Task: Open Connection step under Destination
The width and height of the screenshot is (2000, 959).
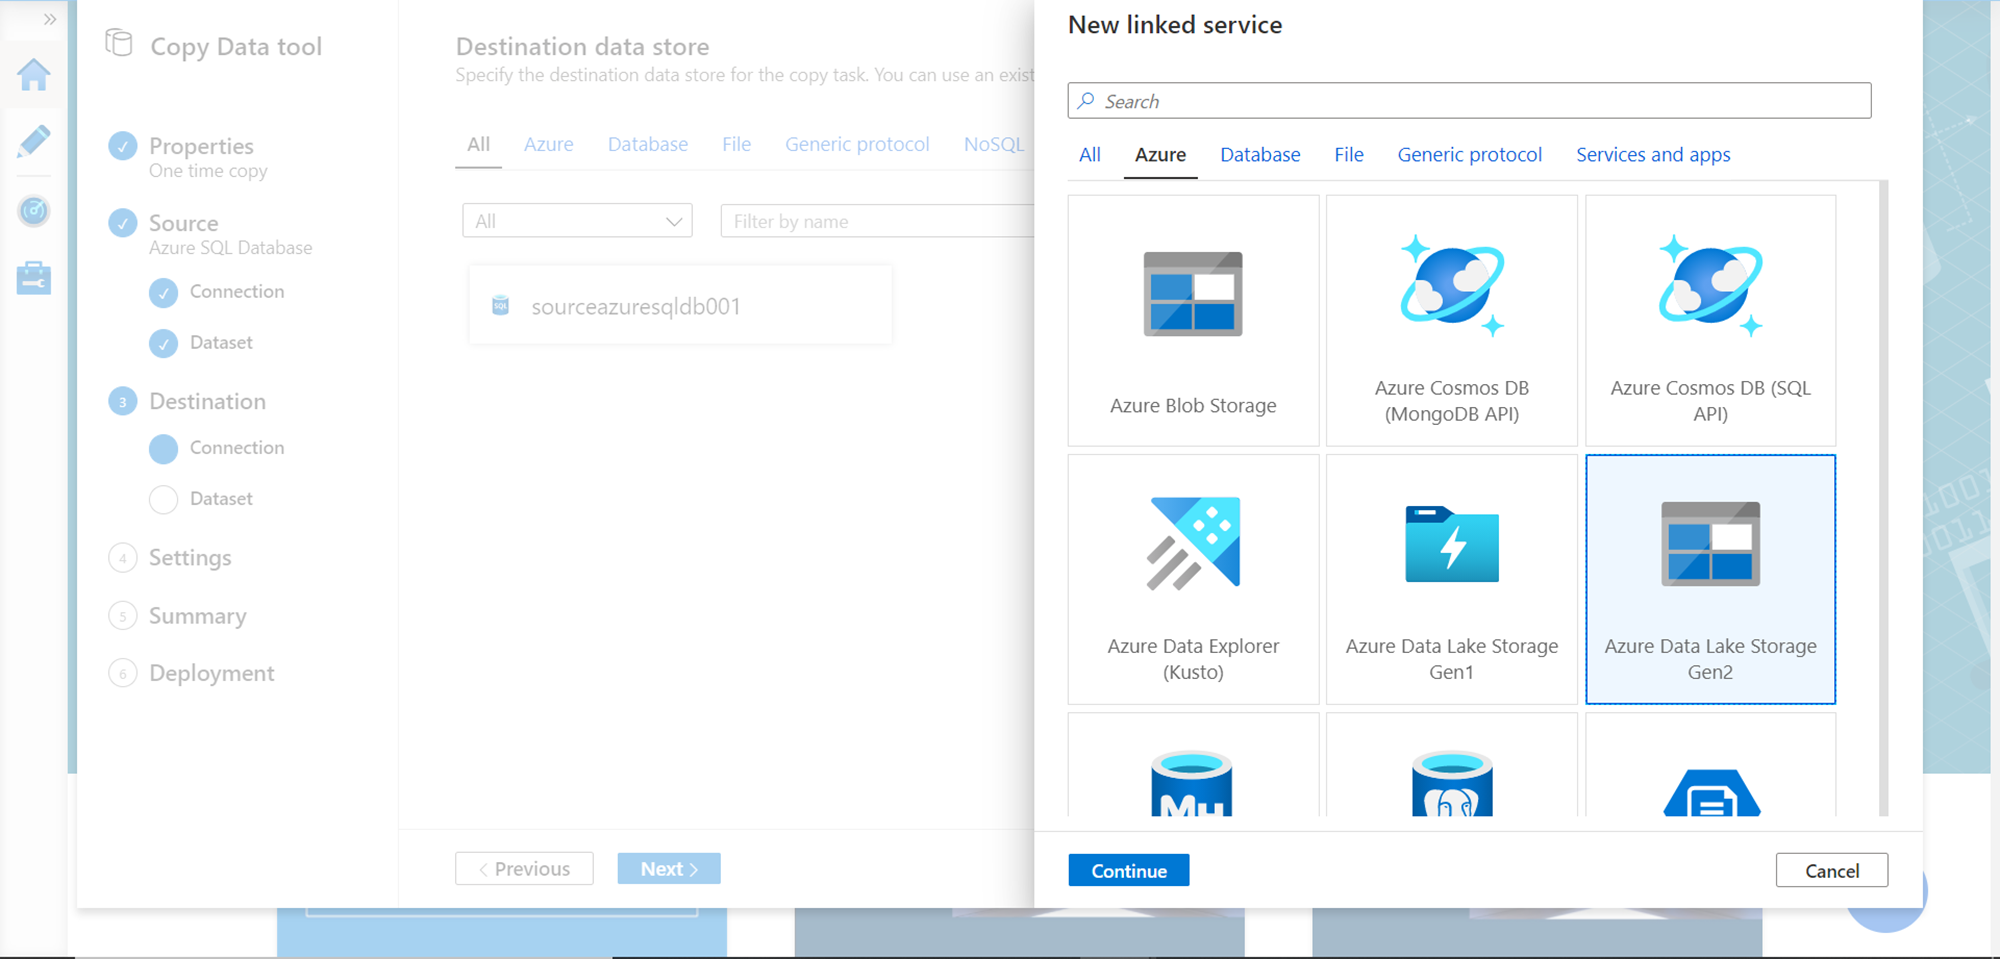Action: pos(237,447)
